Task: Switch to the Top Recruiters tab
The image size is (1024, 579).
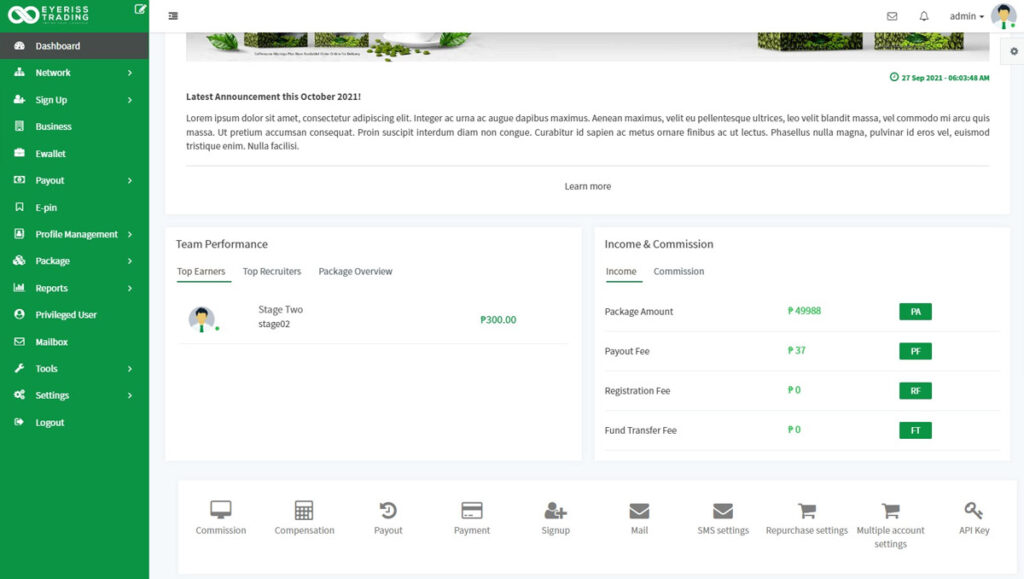Action: point(272,271)
